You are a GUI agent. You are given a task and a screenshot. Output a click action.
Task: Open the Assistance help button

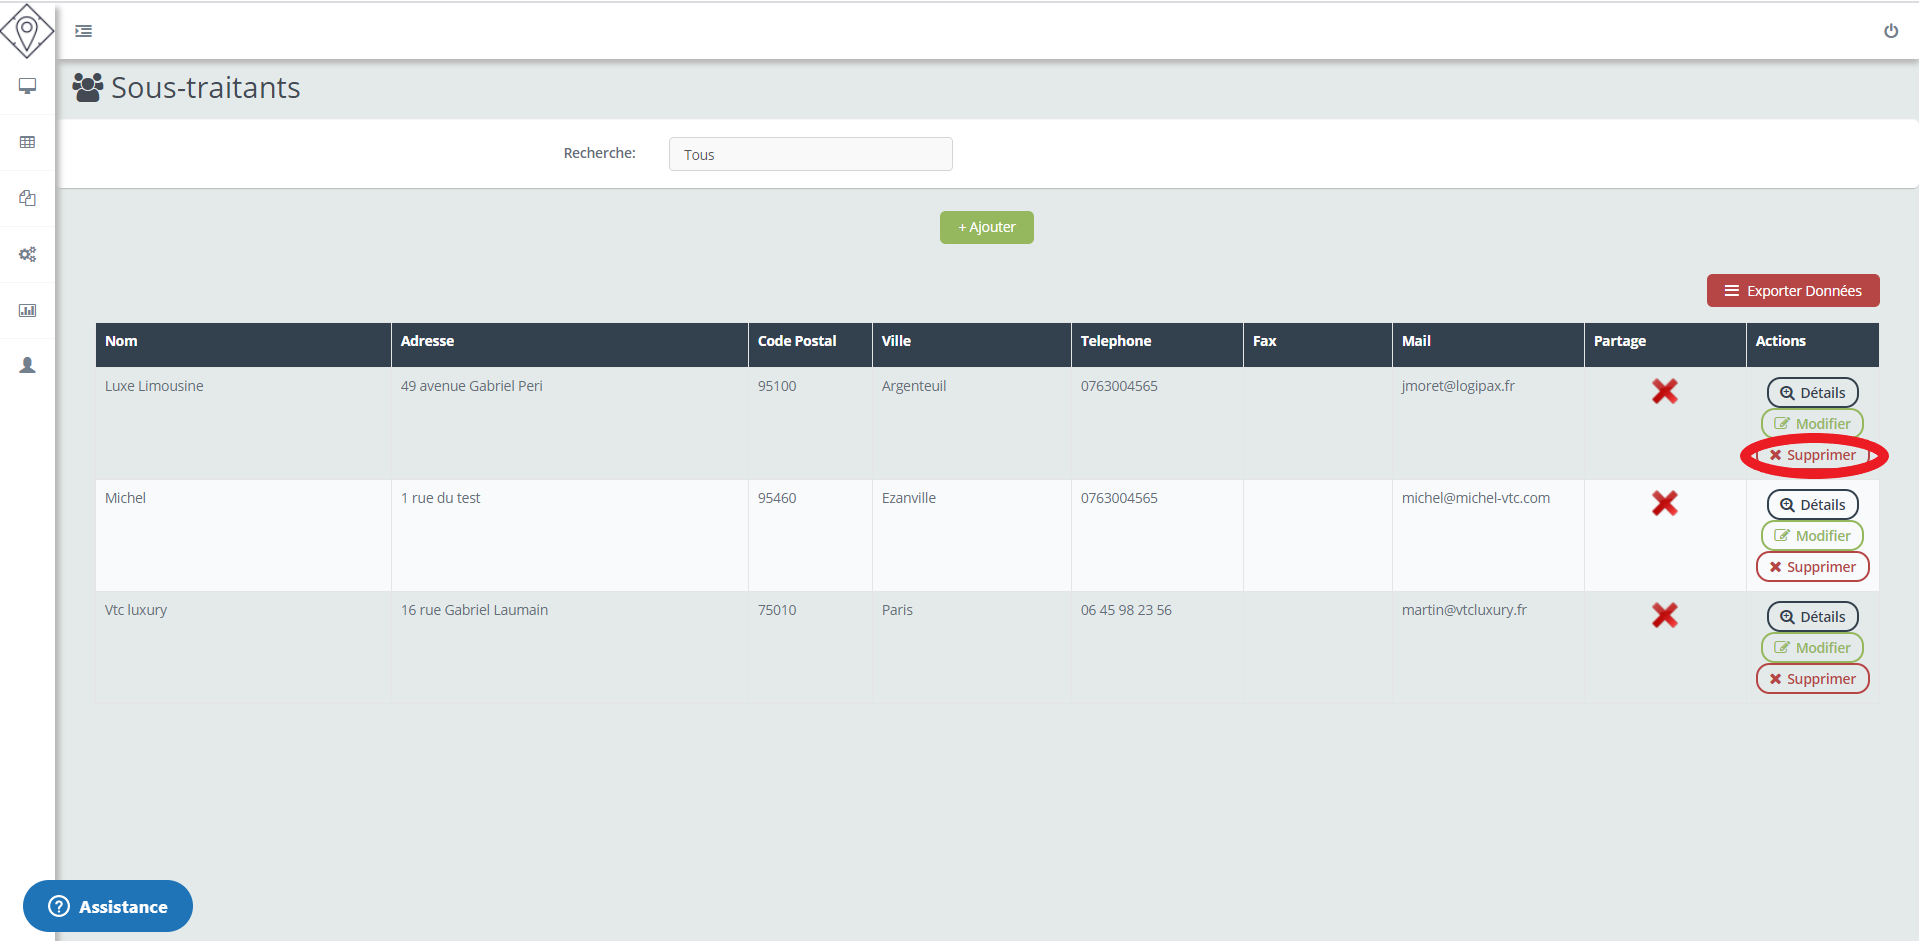[x=108, y=906]
